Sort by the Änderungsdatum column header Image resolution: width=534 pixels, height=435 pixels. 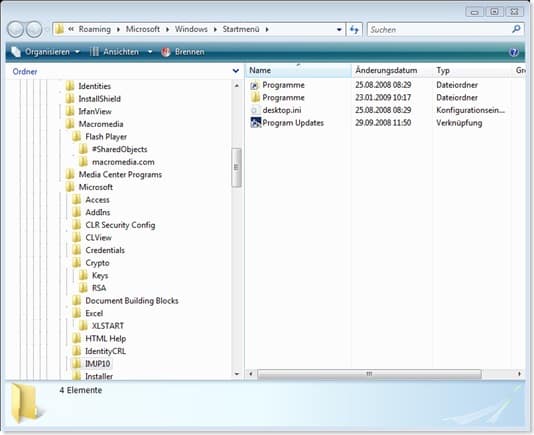tap(392, 71)
